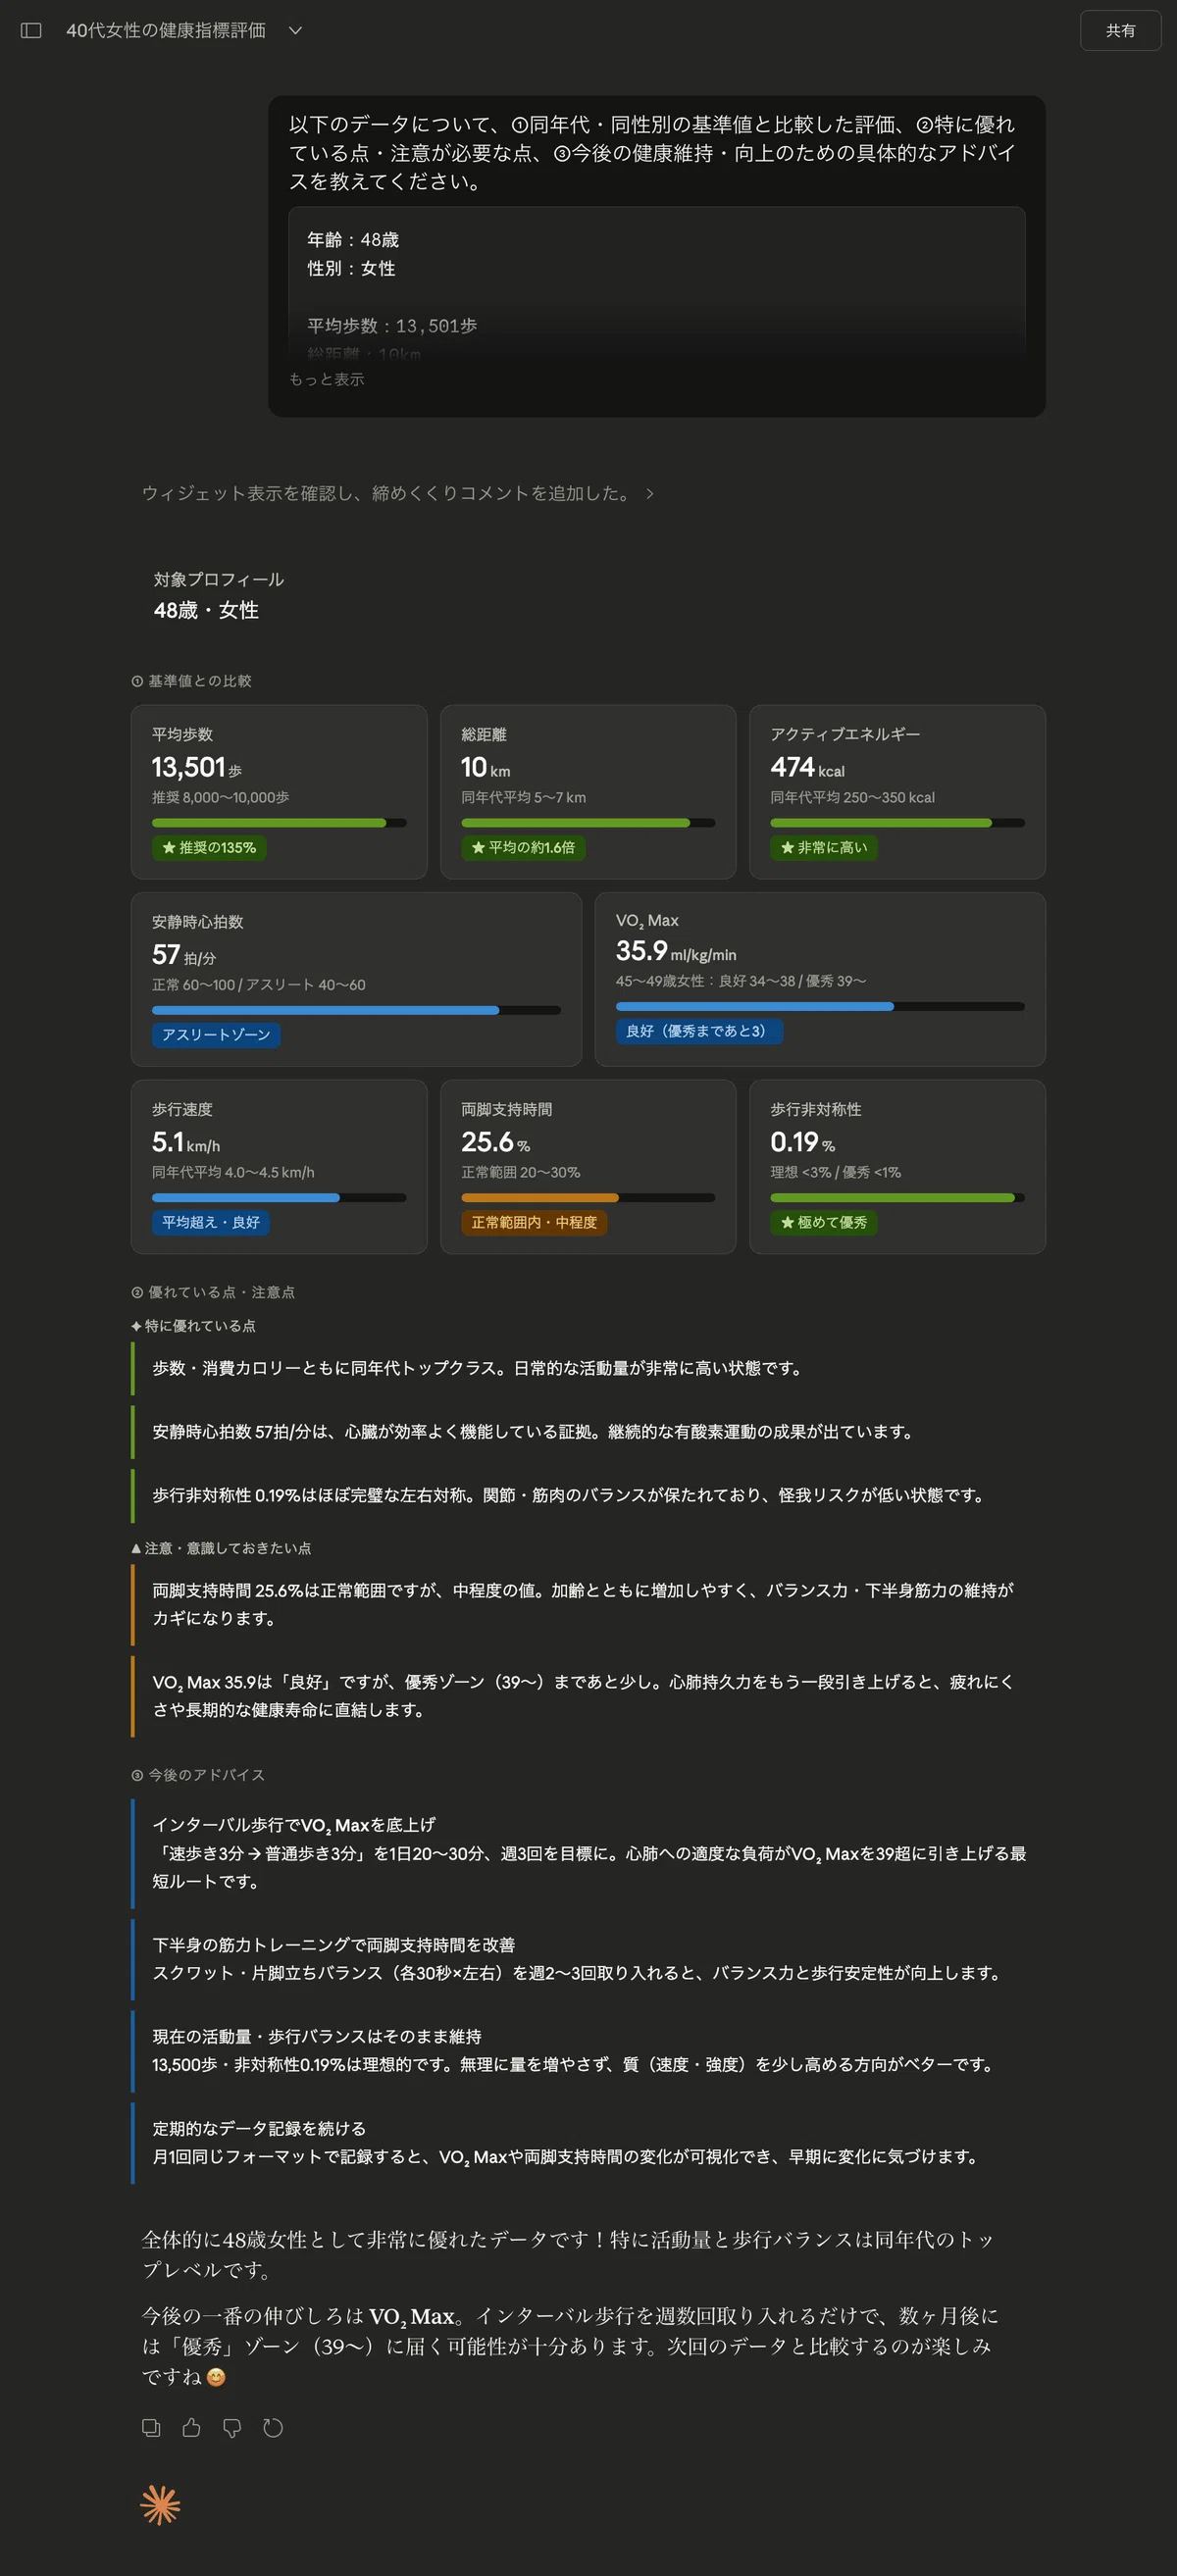Viewport: 1177px width, 2576px height.
Task: Click the インターバル歩行でVO2 Maxを底上げ advice title
Action: point(294,1825)
